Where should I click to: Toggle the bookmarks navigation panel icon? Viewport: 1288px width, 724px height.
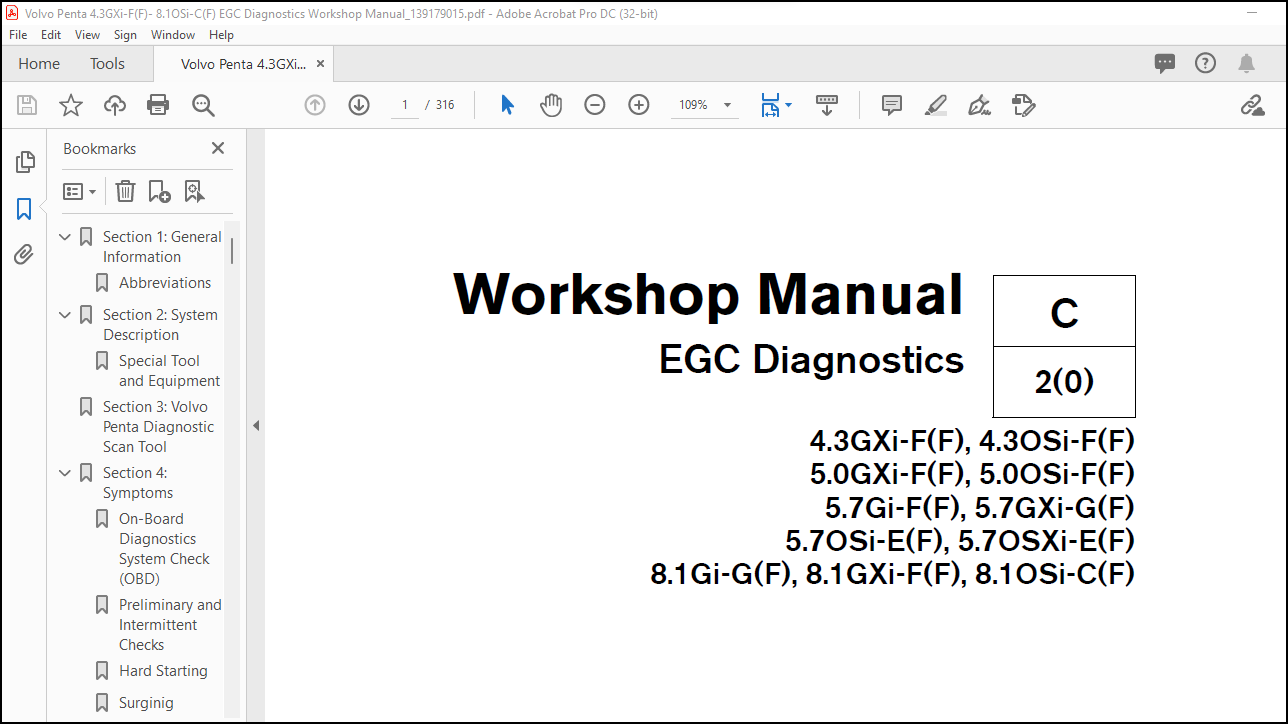click(25, 209)
